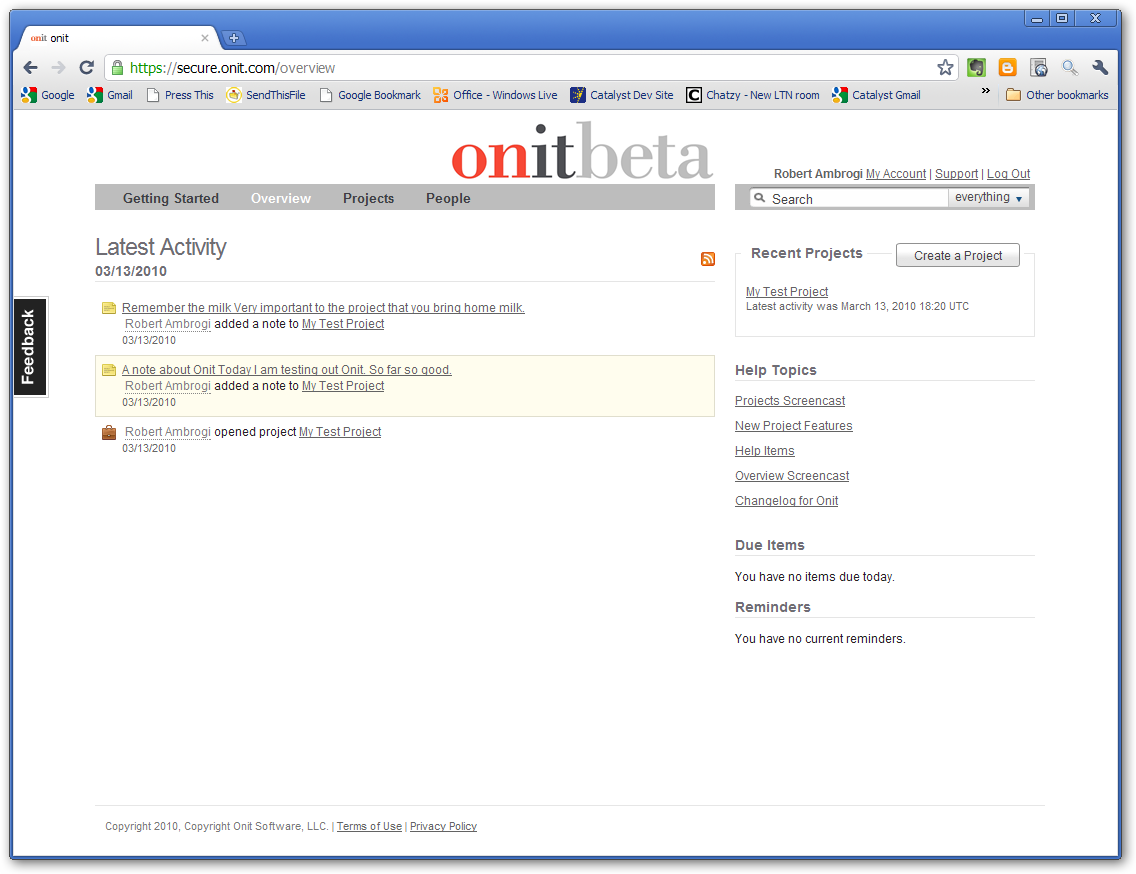Open the page-with-globe extension icon

(1039, 67)
